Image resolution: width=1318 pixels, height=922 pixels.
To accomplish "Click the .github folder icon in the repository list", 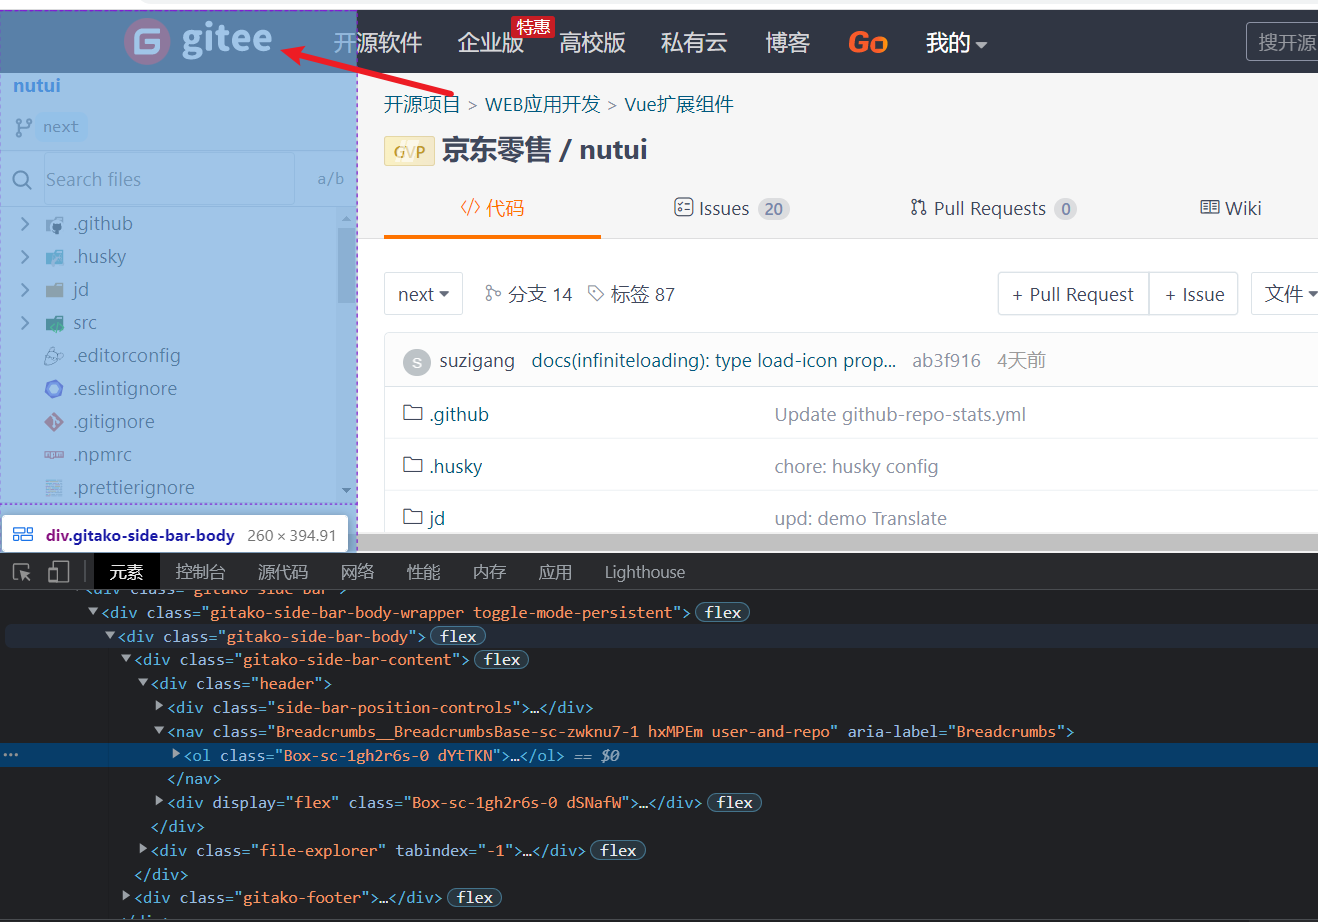I will [413, 413].
